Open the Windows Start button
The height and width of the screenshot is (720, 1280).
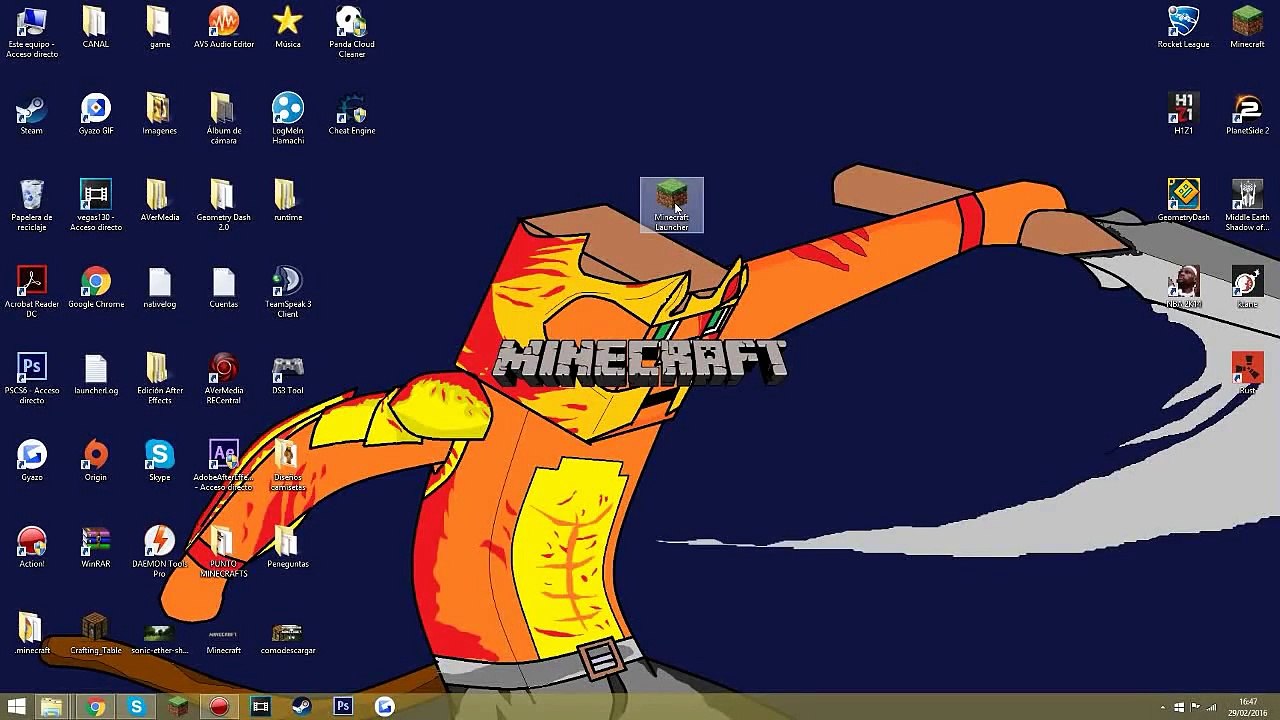[x=17, y=707]
